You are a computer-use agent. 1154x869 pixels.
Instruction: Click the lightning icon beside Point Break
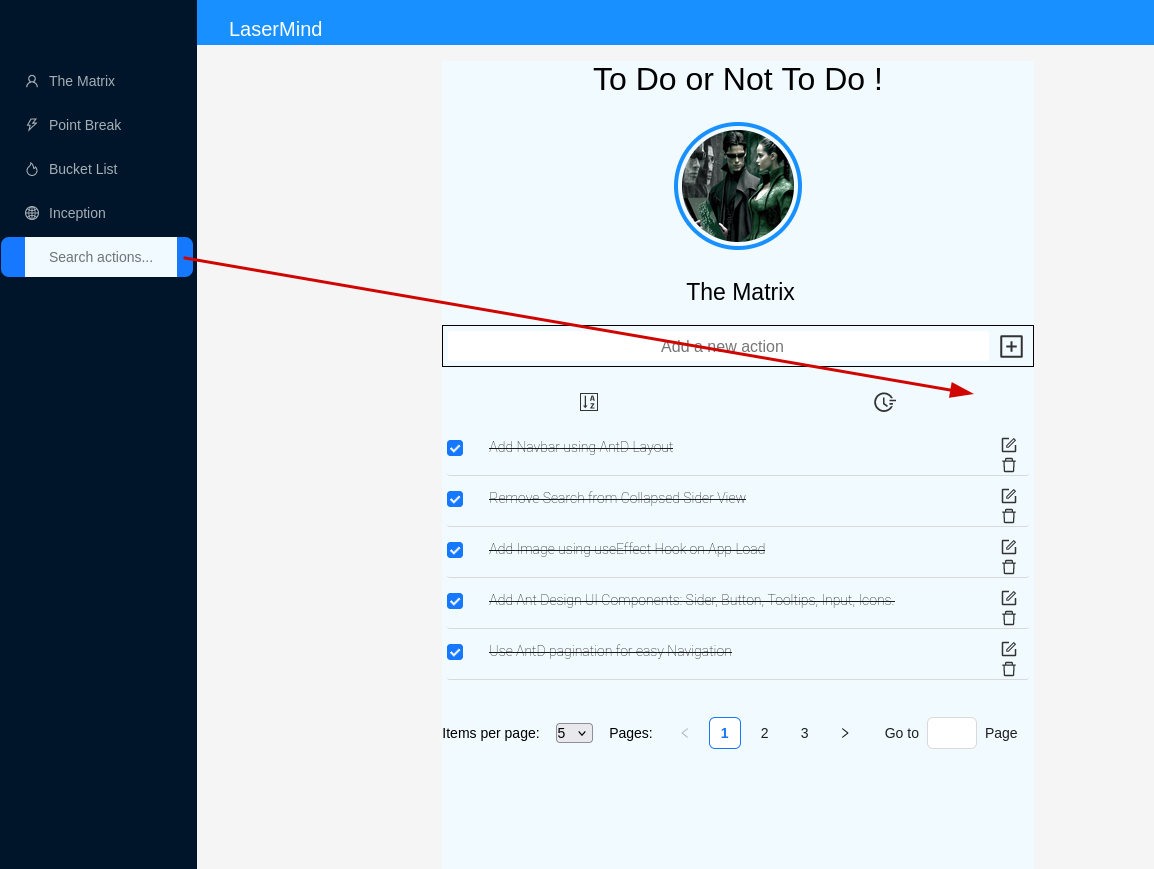[32, 125]
